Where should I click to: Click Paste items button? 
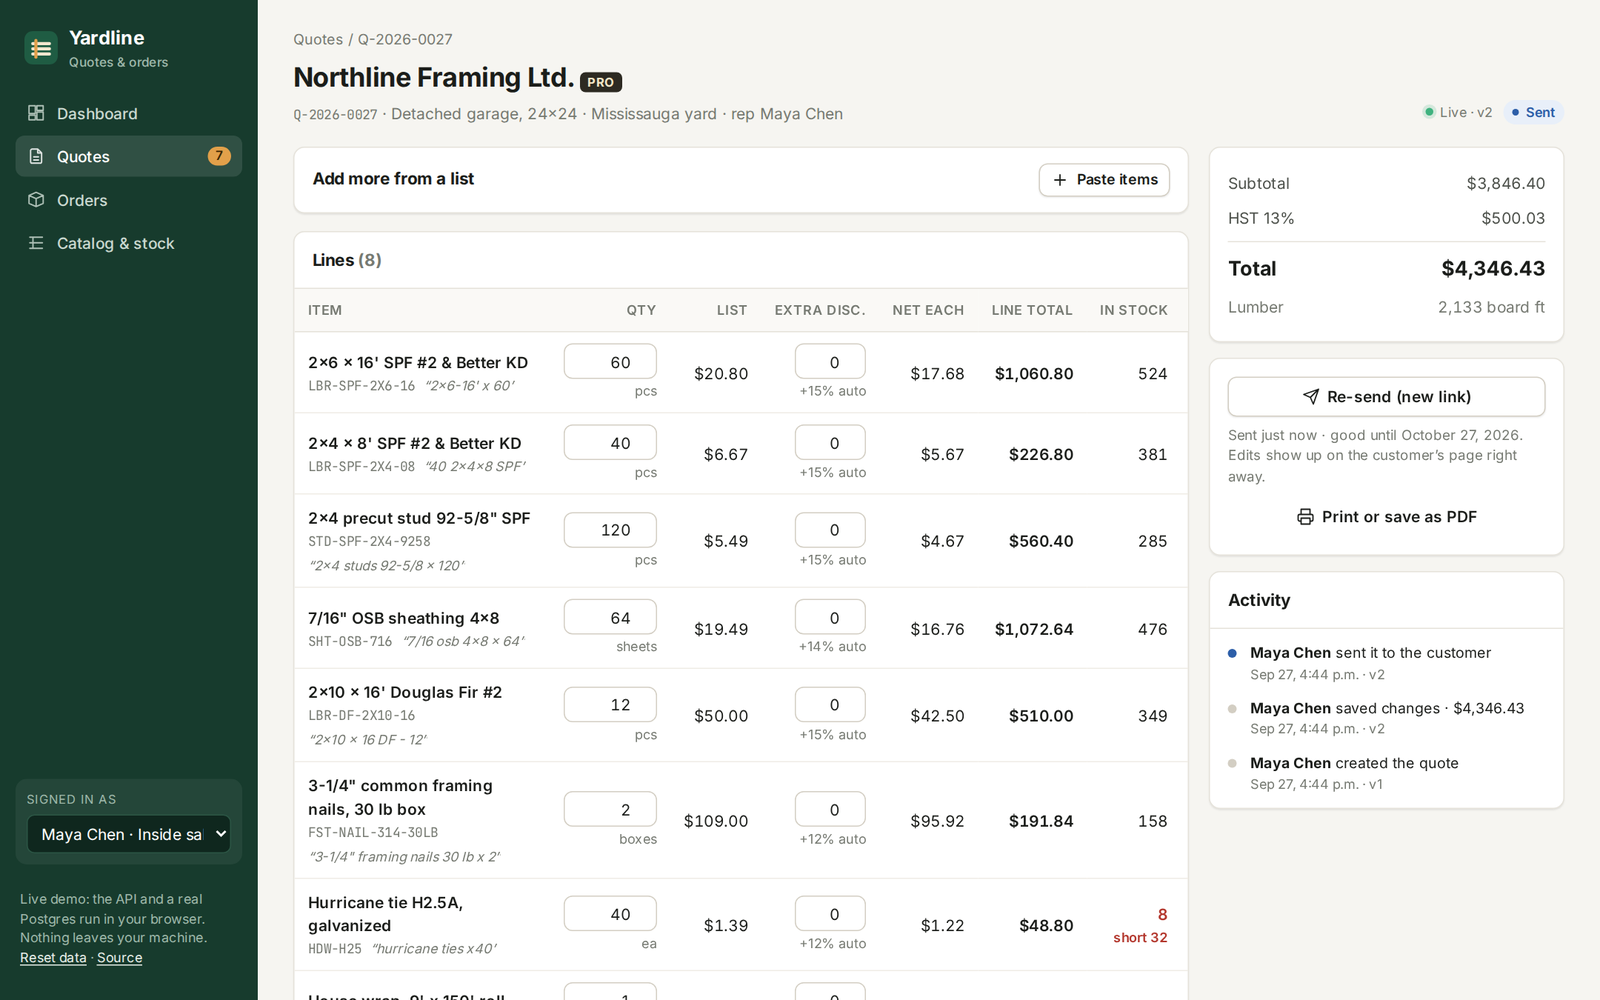1104,180
